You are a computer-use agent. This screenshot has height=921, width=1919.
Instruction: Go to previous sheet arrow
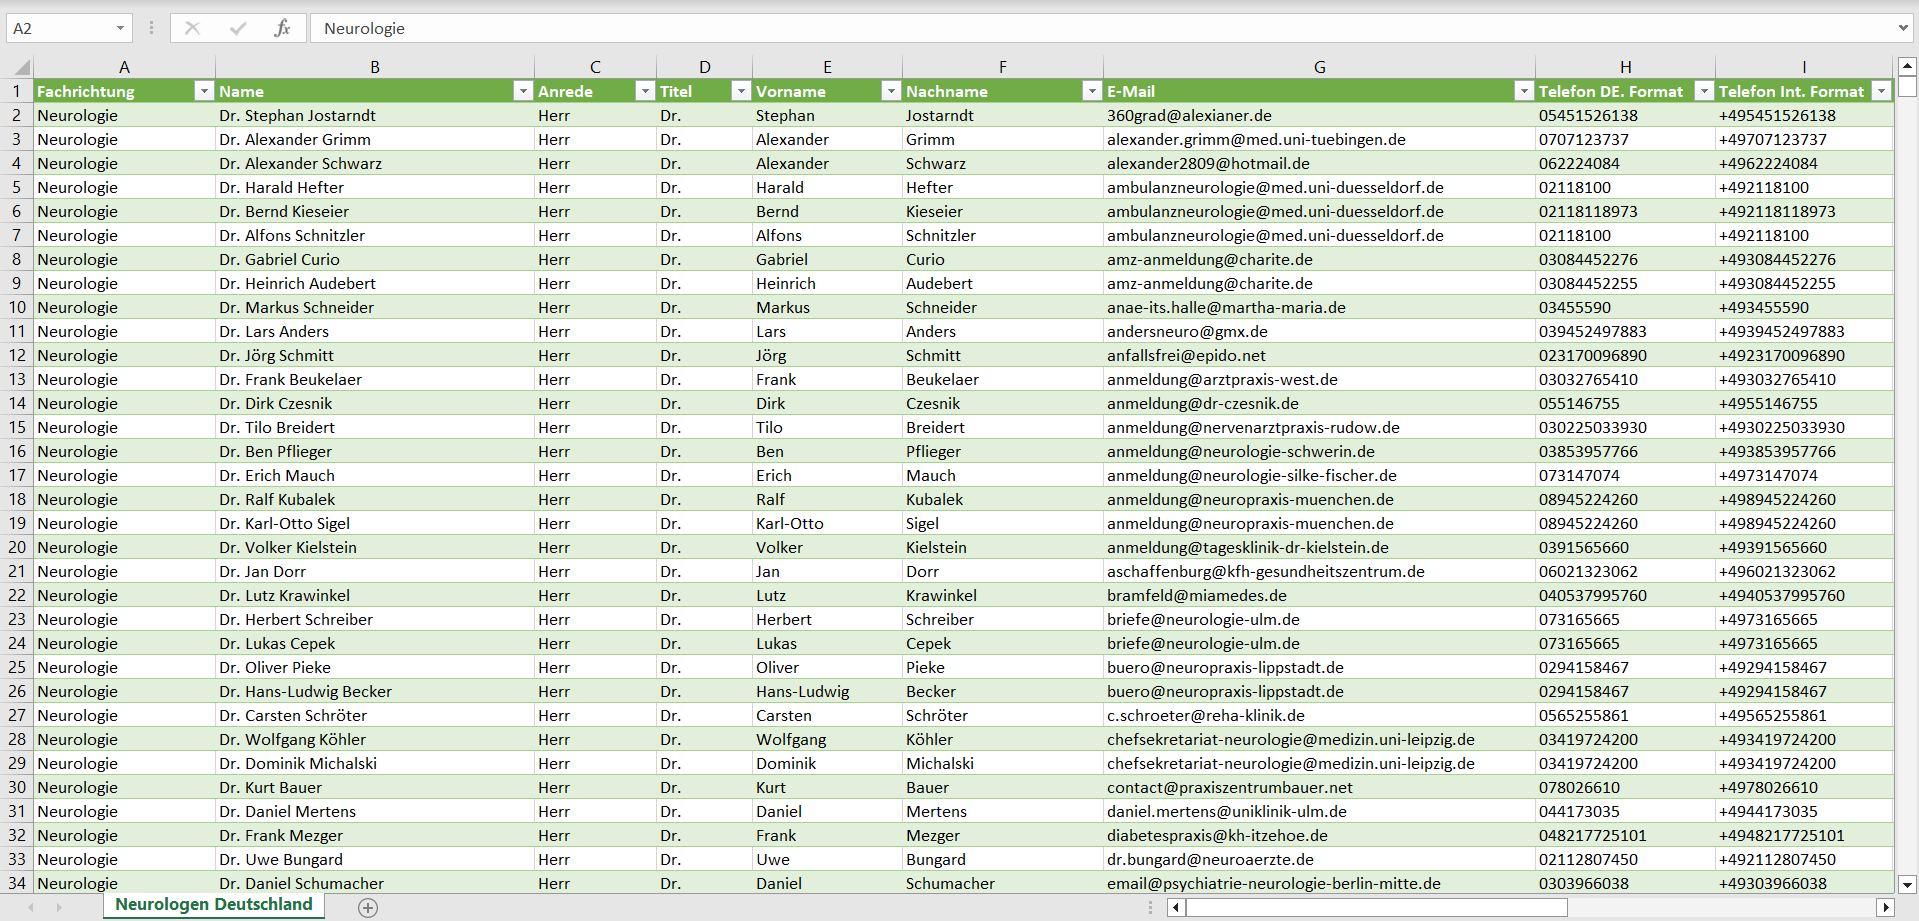pos(31,907)
